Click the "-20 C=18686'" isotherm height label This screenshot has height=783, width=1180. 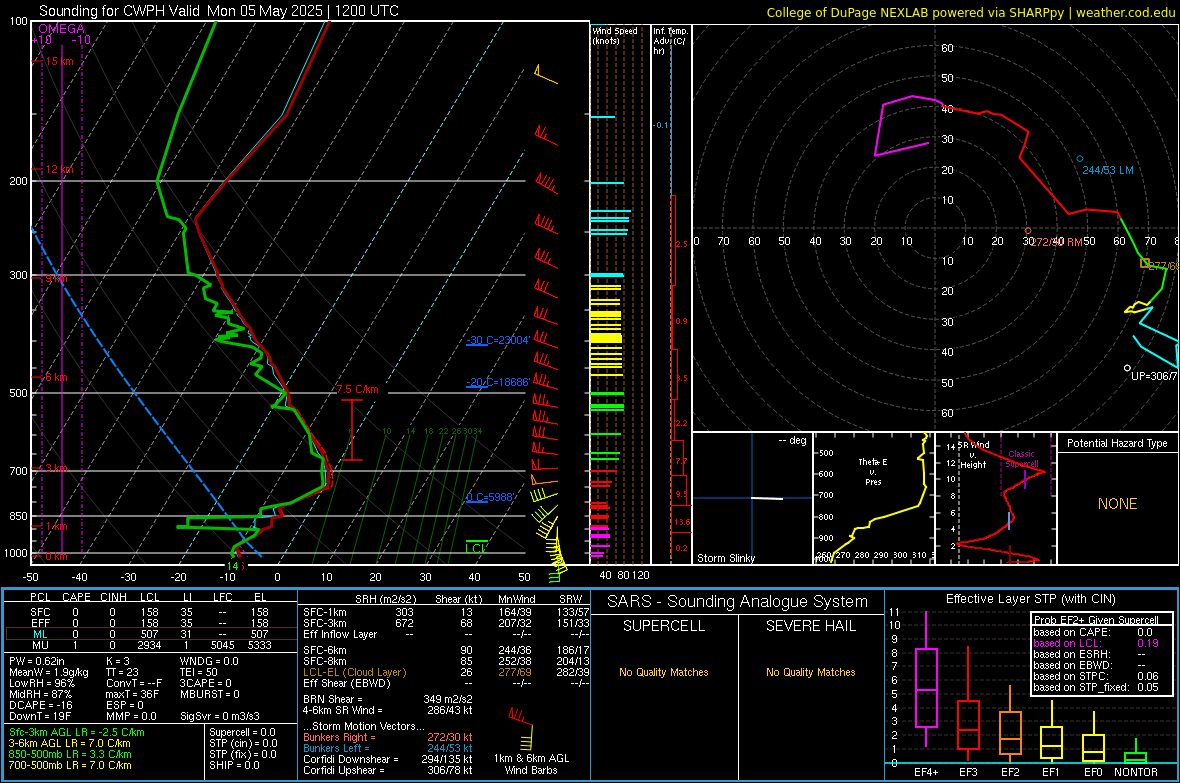click(497, 382)
